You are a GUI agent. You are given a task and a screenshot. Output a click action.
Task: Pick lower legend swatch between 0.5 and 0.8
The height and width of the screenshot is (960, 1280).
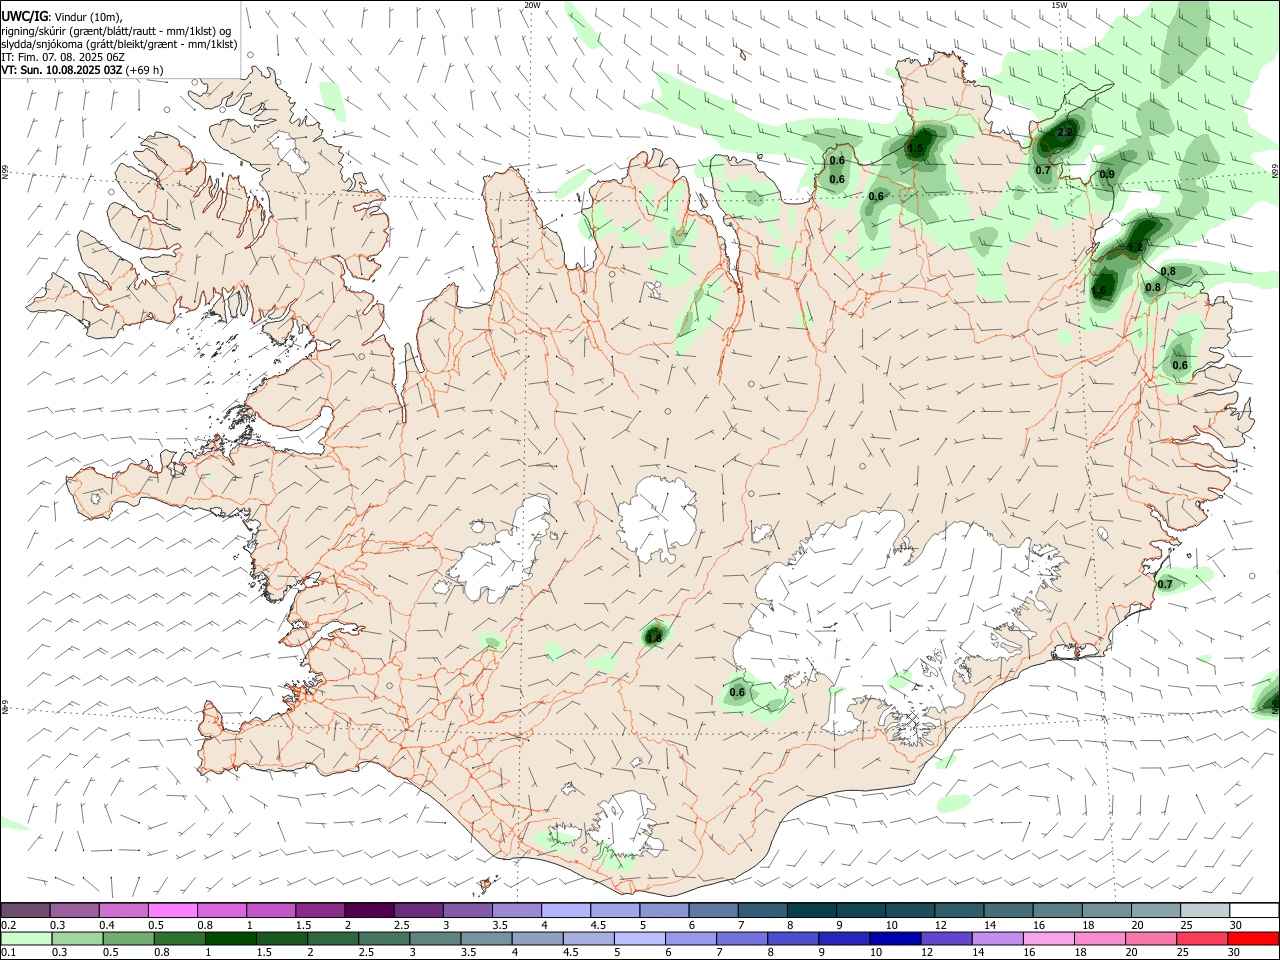(x=129, y=939)
